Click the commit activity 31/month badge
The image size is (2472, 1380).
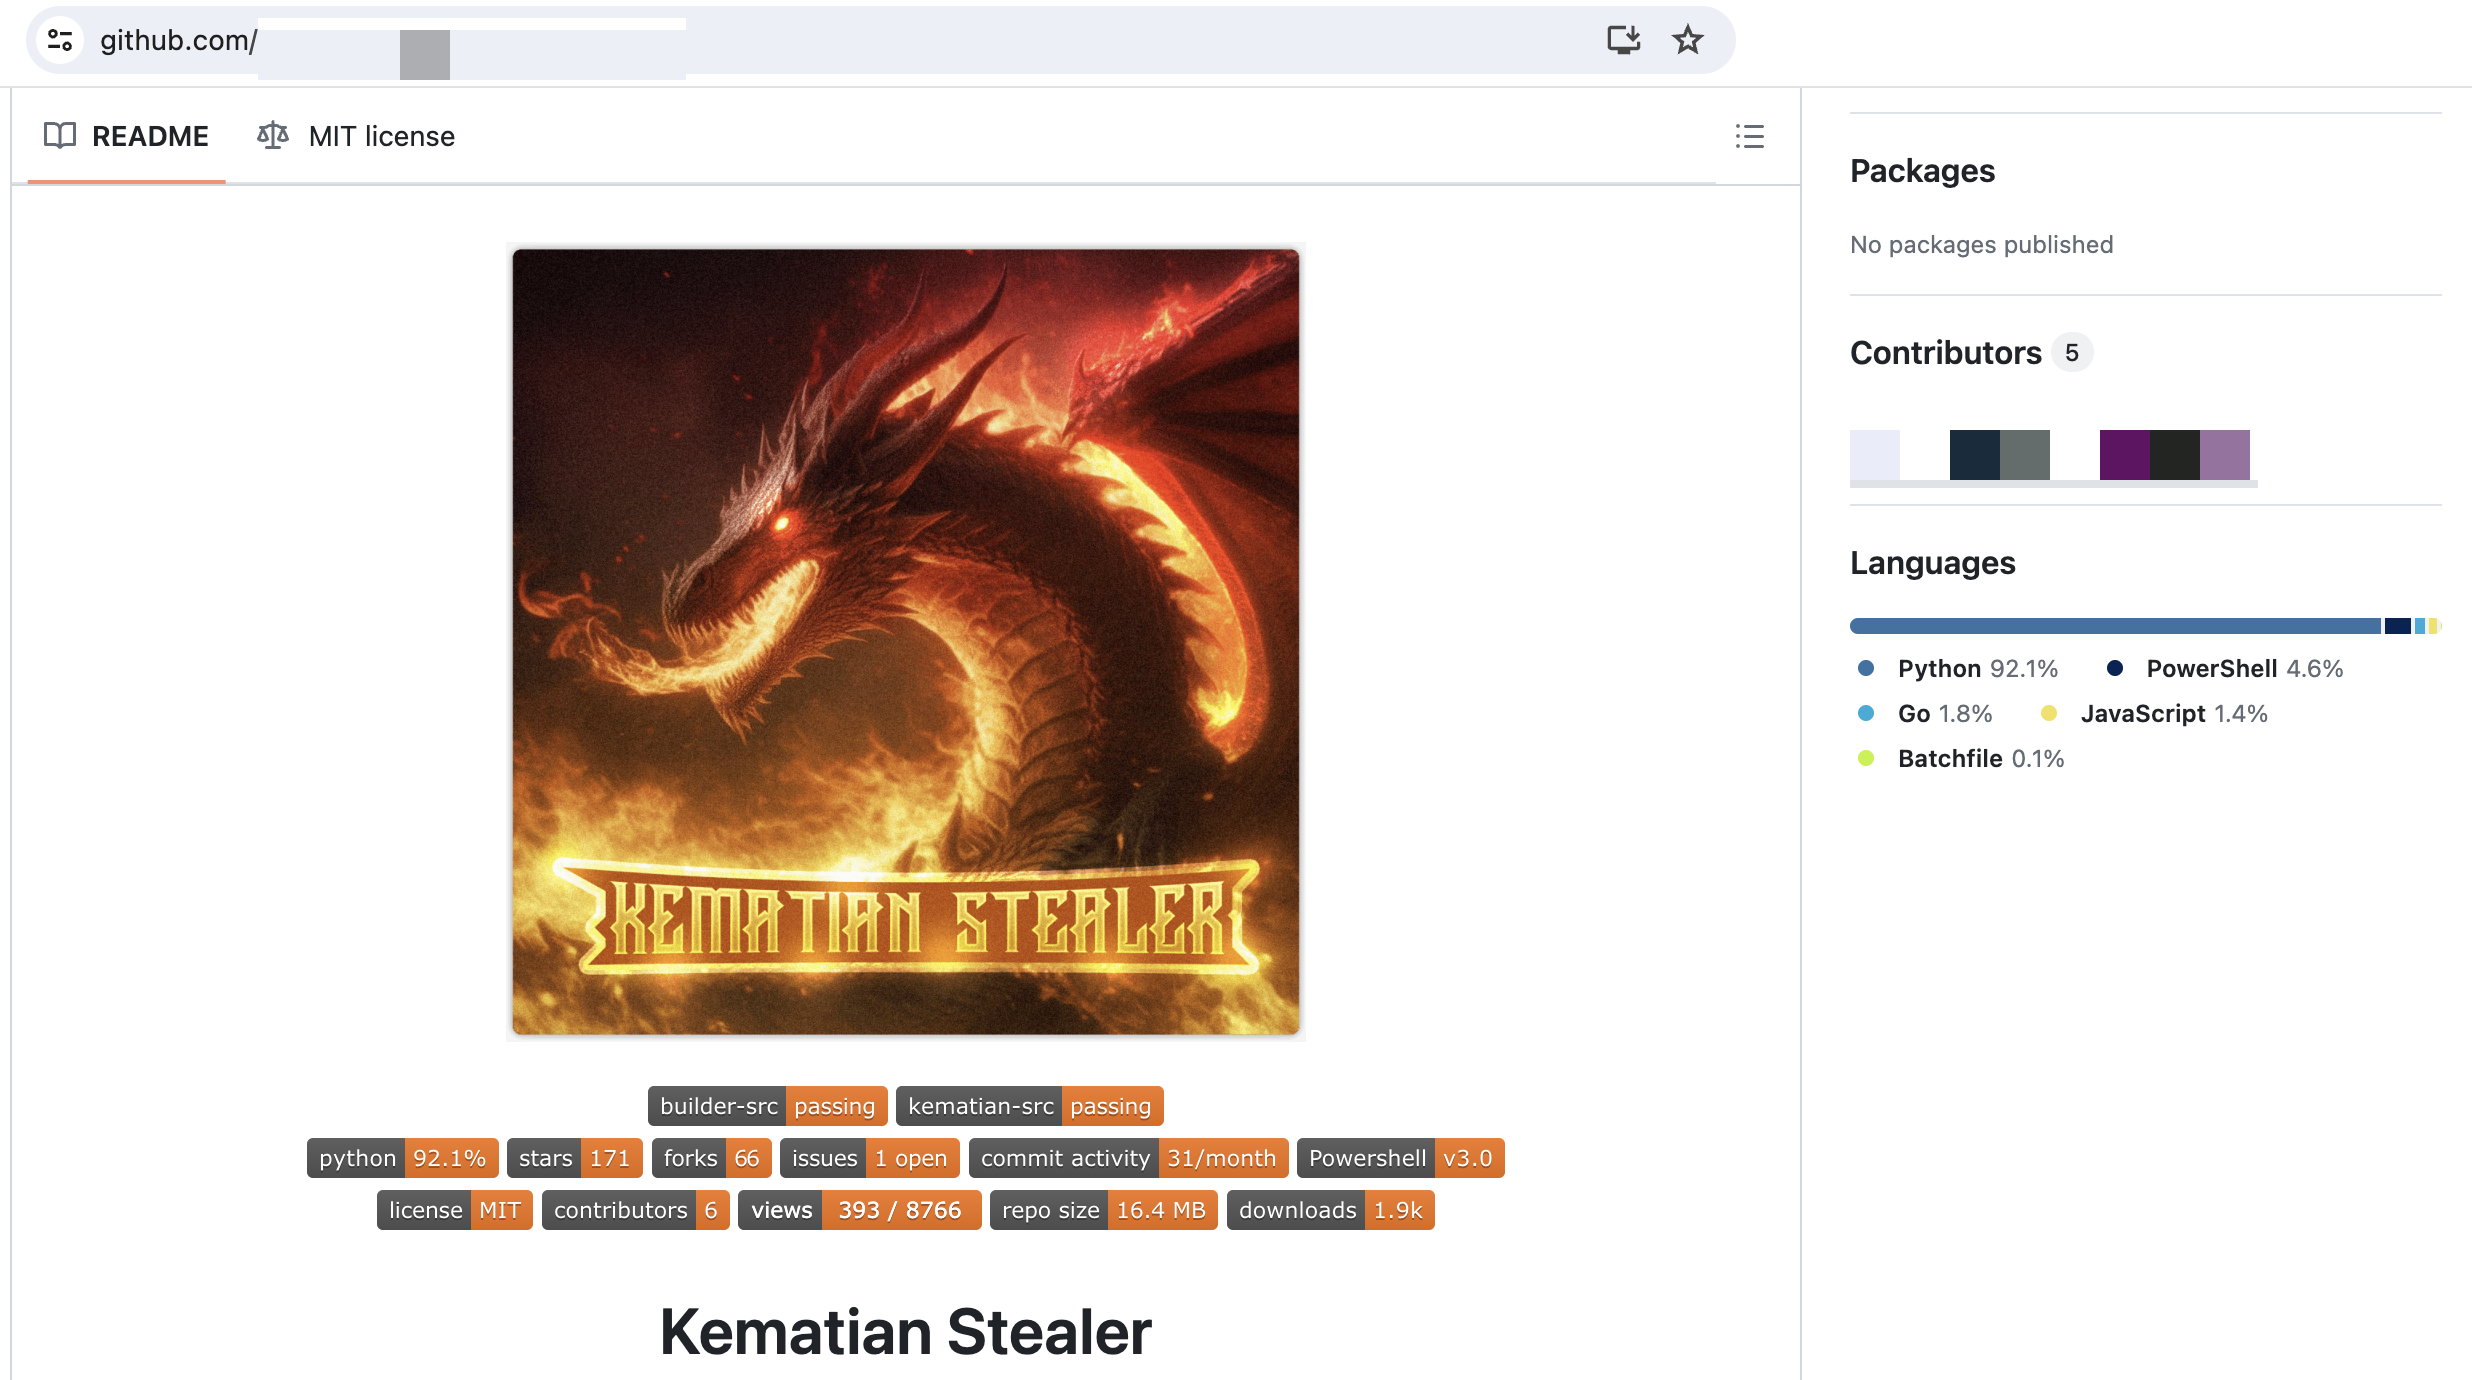click(1128, 1158)
